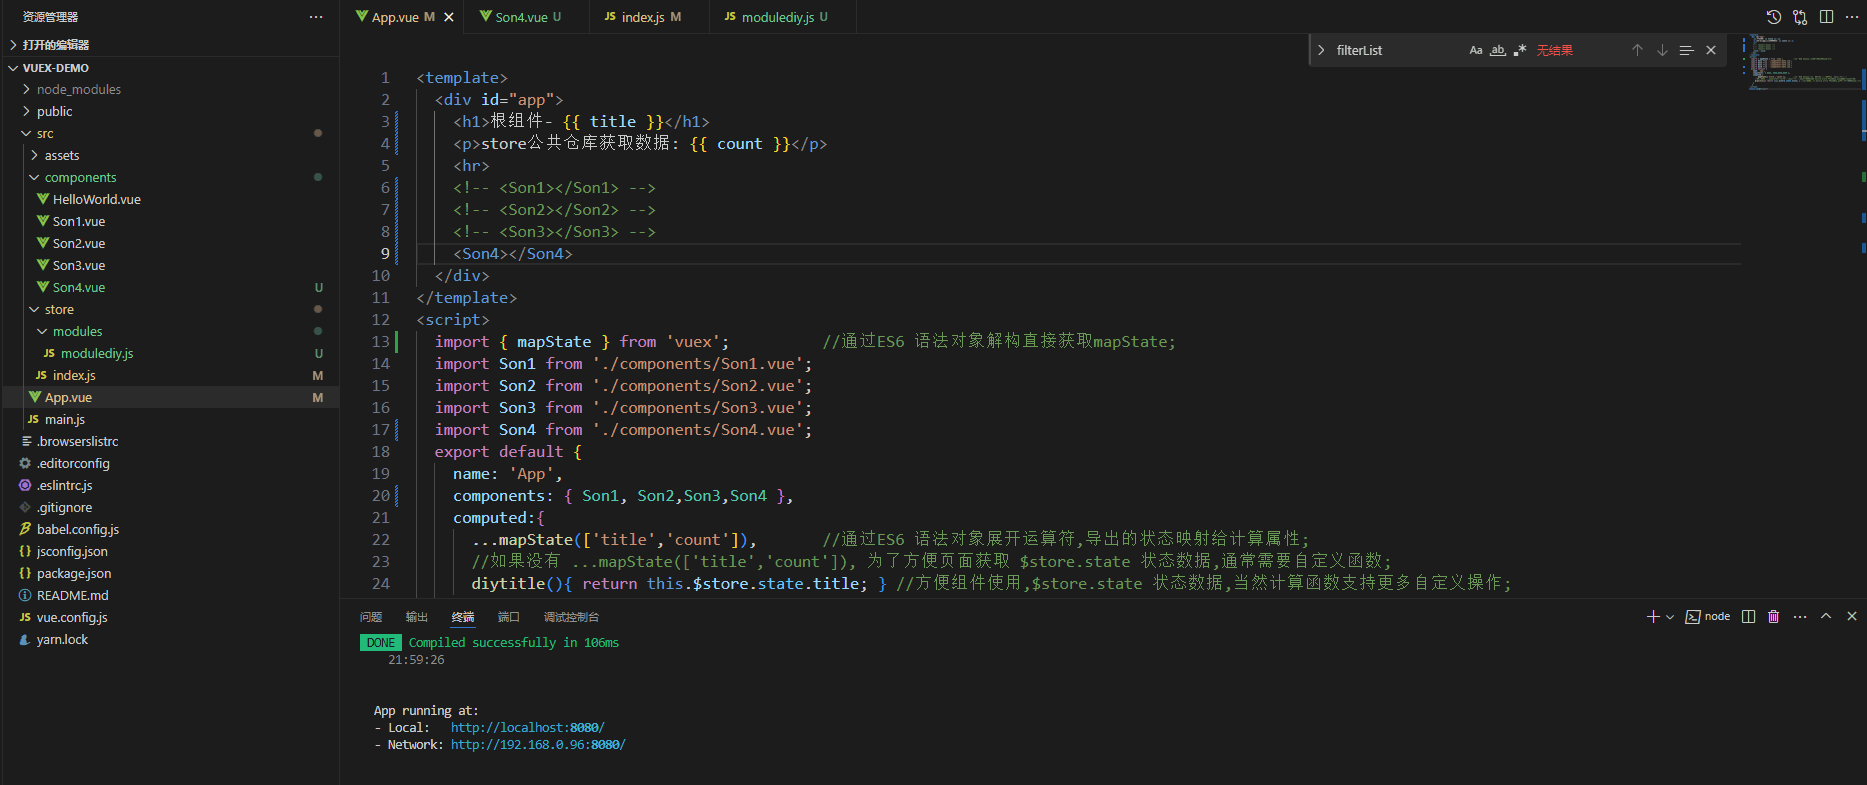Go to next find match arrow
The height and width of the screenshot is (785, 1867).
pyautogui.click(x=1662, y=50)
